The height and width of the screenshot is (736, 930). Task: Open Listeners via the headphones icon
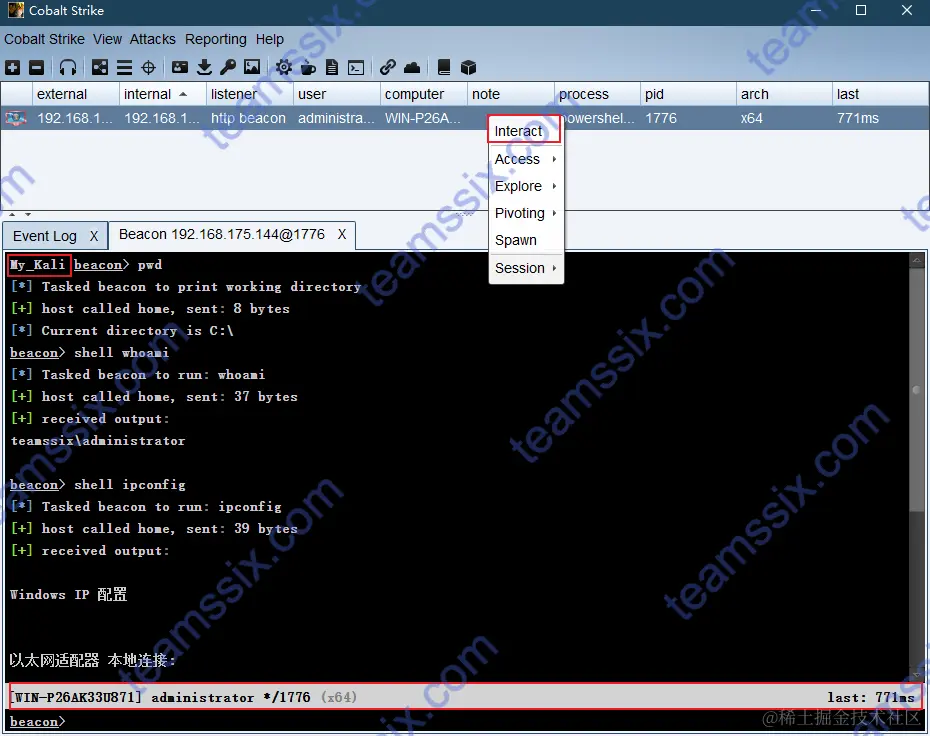click(x=68, y=68)
